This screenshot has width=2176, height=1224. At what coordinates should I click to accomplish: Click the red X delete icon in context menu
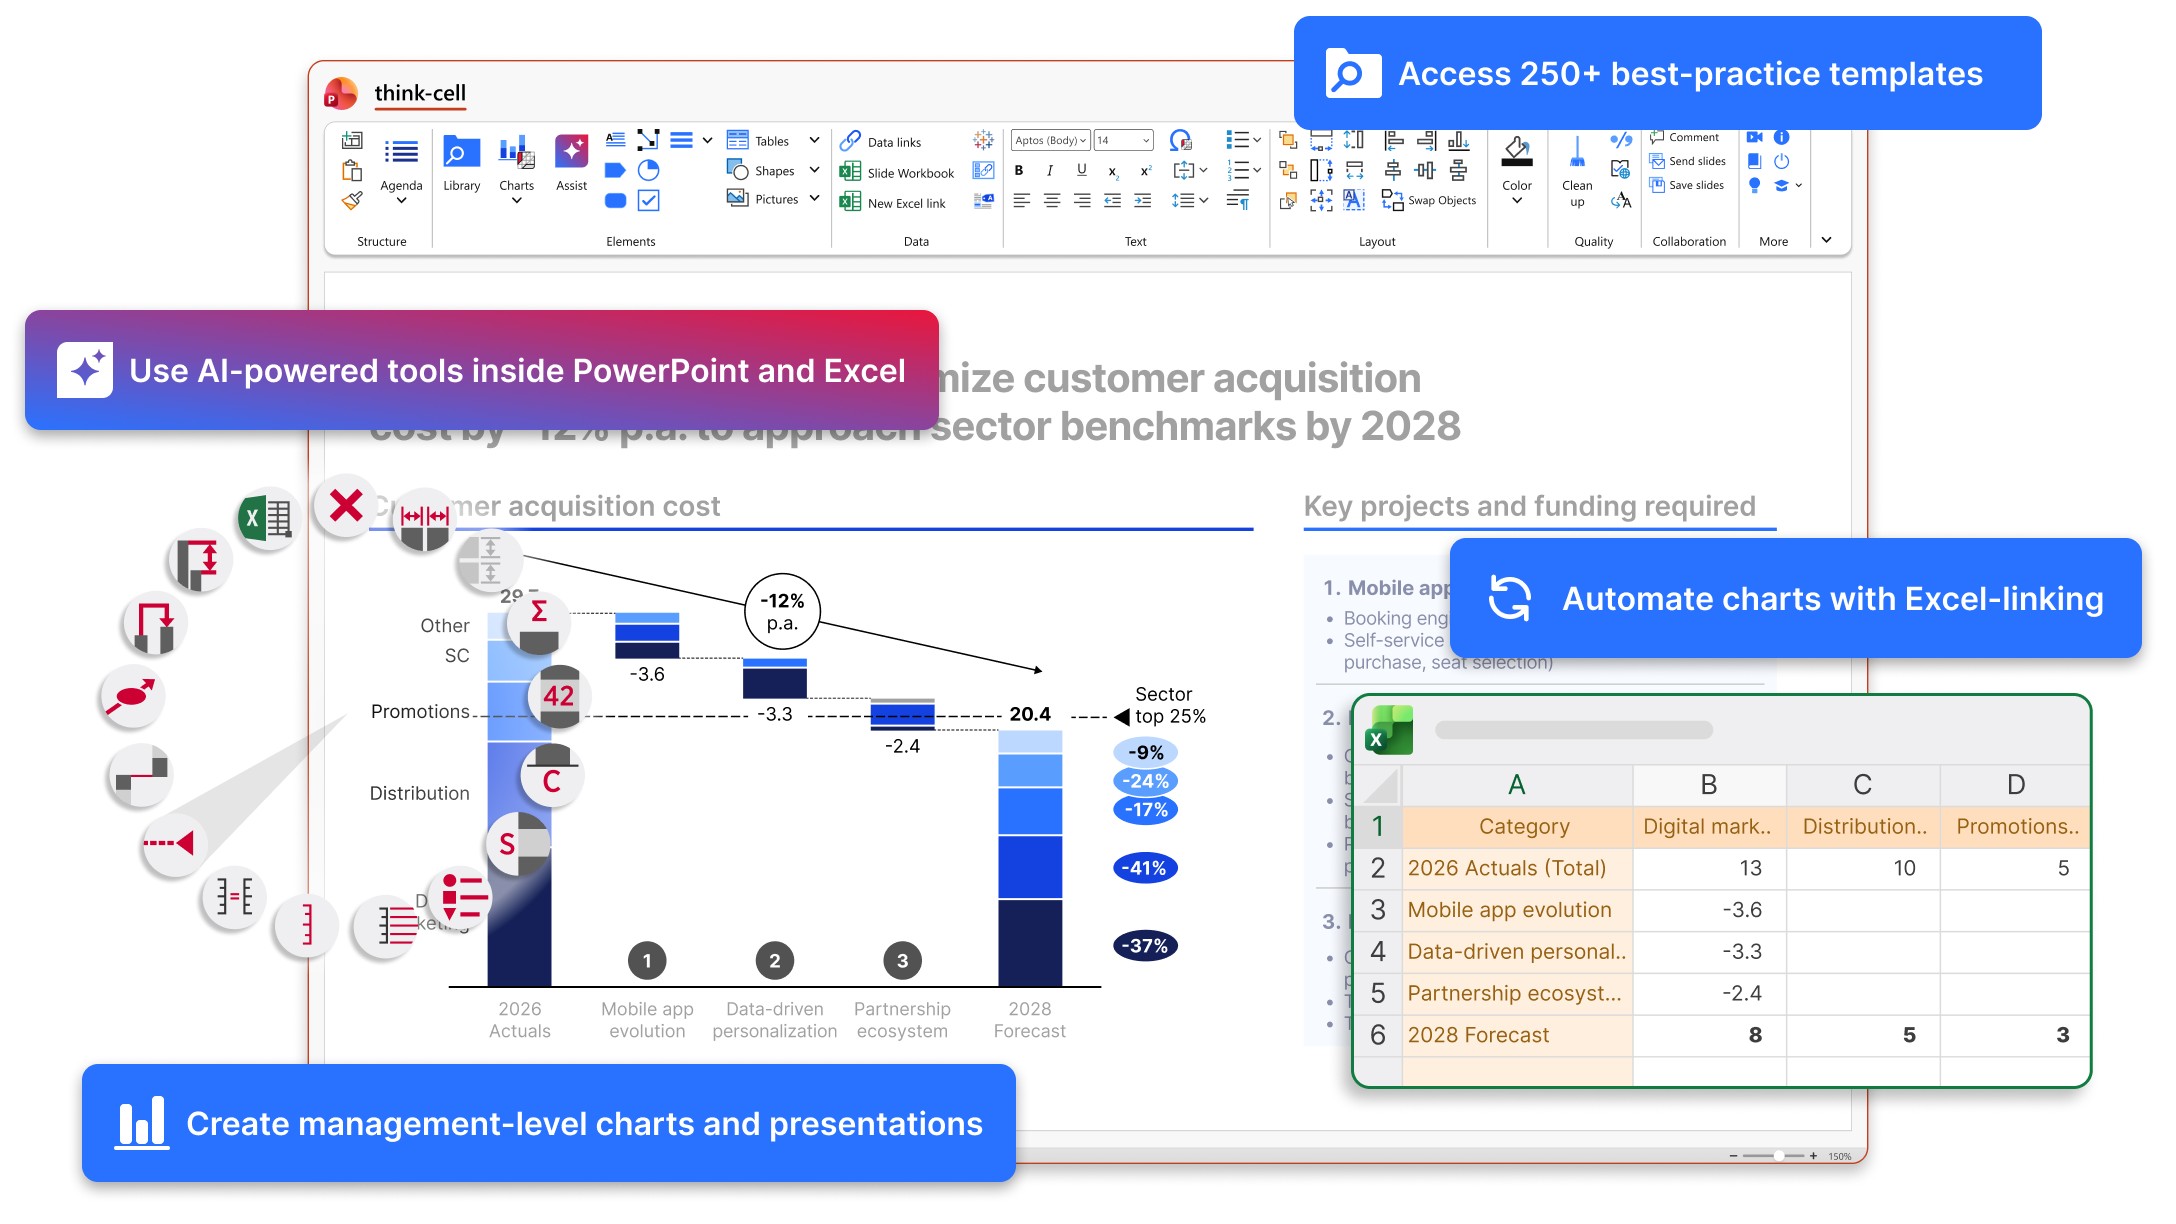346,506
